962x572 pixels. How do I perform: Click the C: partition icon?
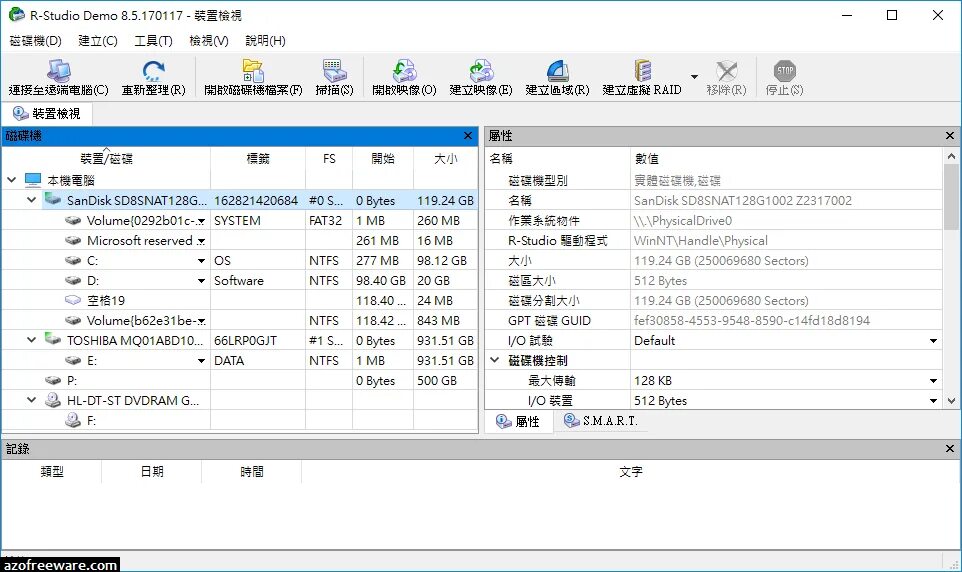pos(73,260)
